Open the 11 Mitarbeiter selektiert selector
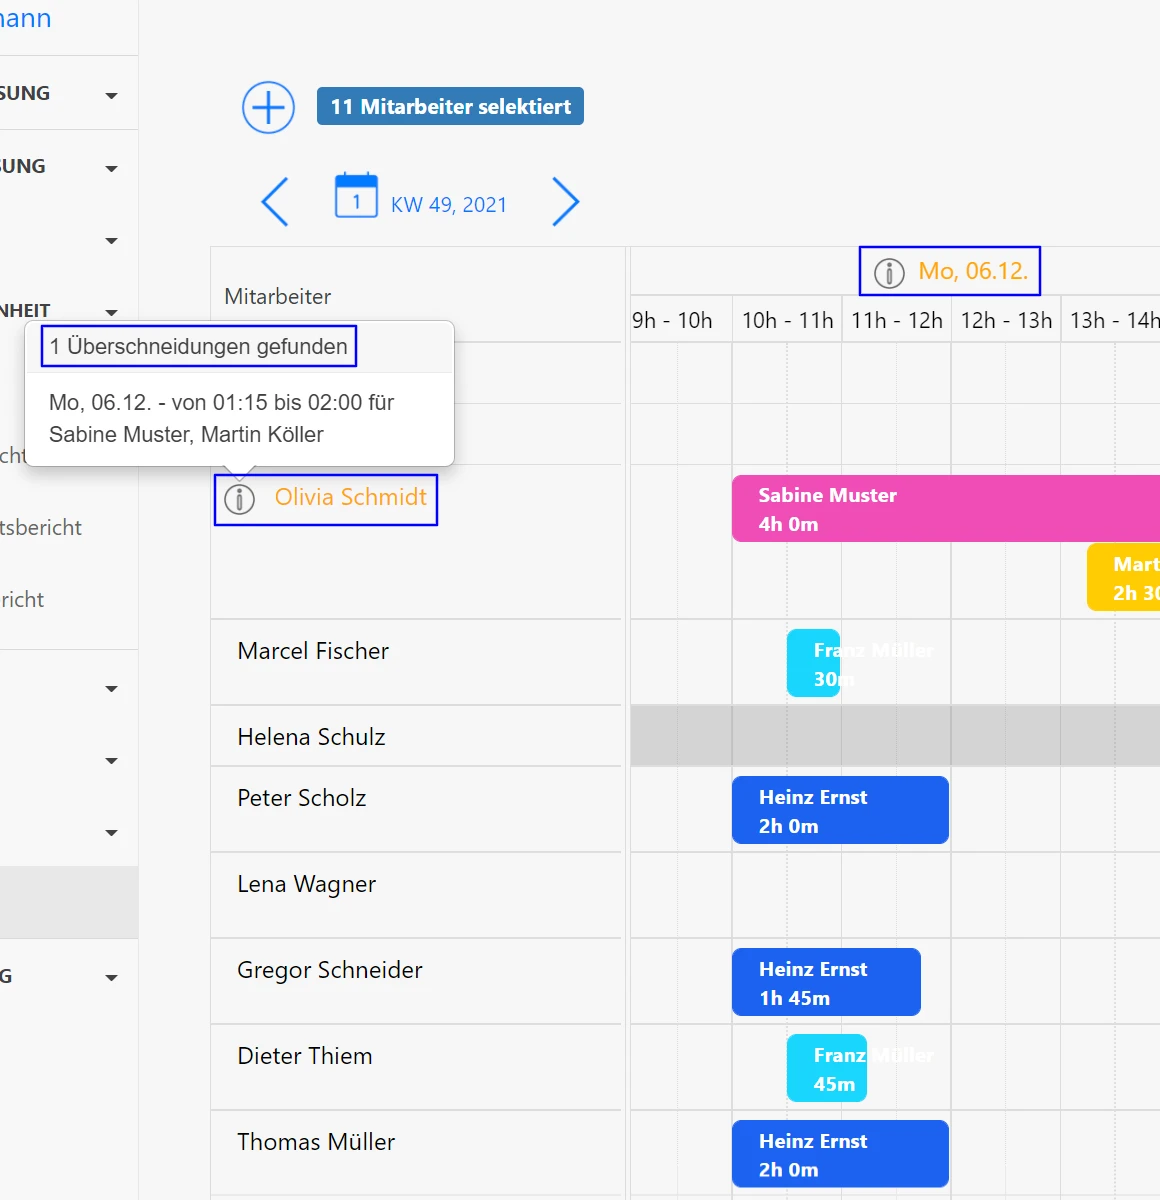Image resolution: width=1160 pixels, height=1200 pixels. (450, 107)
